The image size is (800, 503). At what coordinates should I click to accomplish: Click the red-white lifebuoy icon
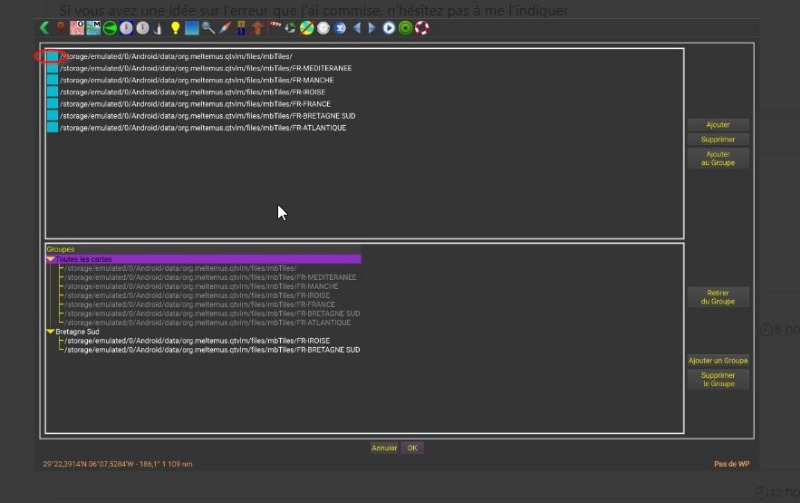(x=421, y=28)
